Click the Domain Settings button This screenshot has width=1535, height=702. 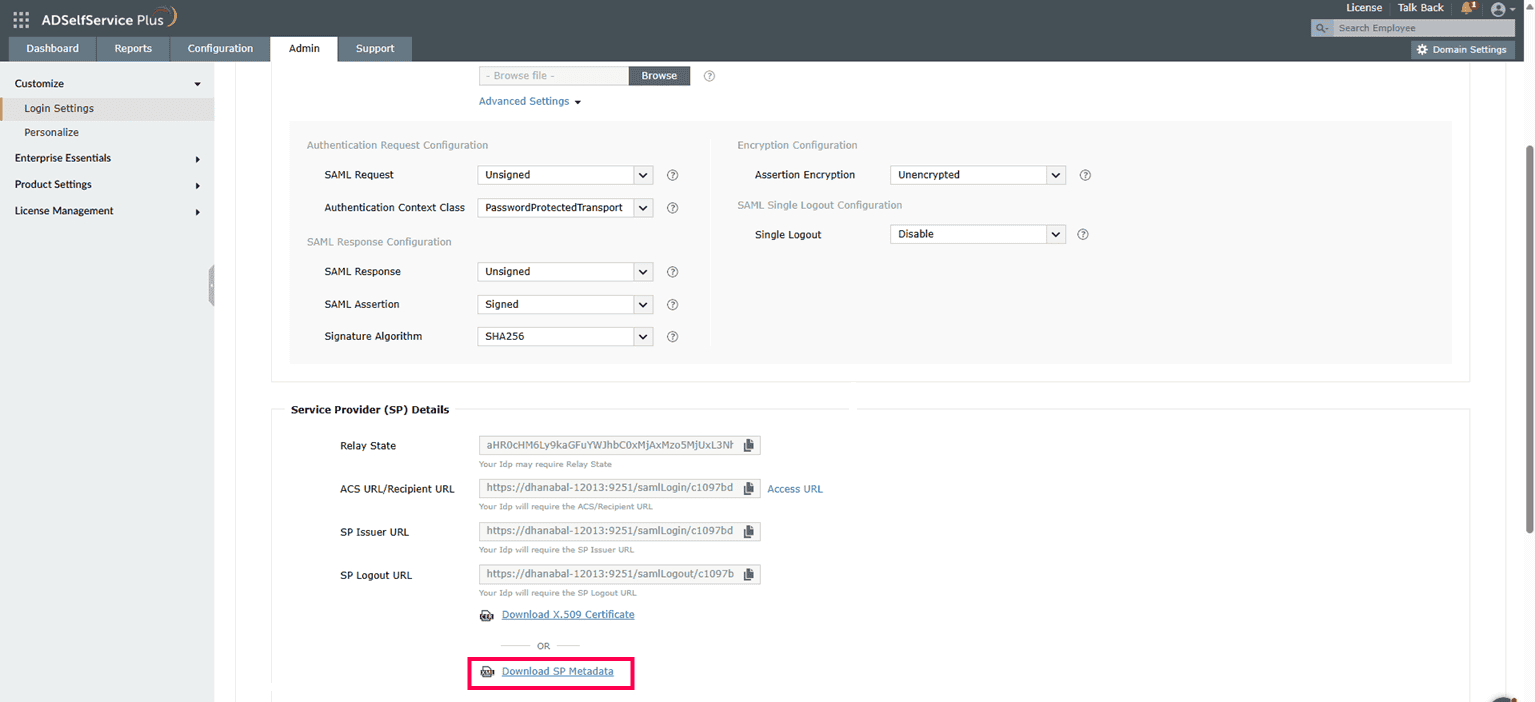coord(1461,49)
